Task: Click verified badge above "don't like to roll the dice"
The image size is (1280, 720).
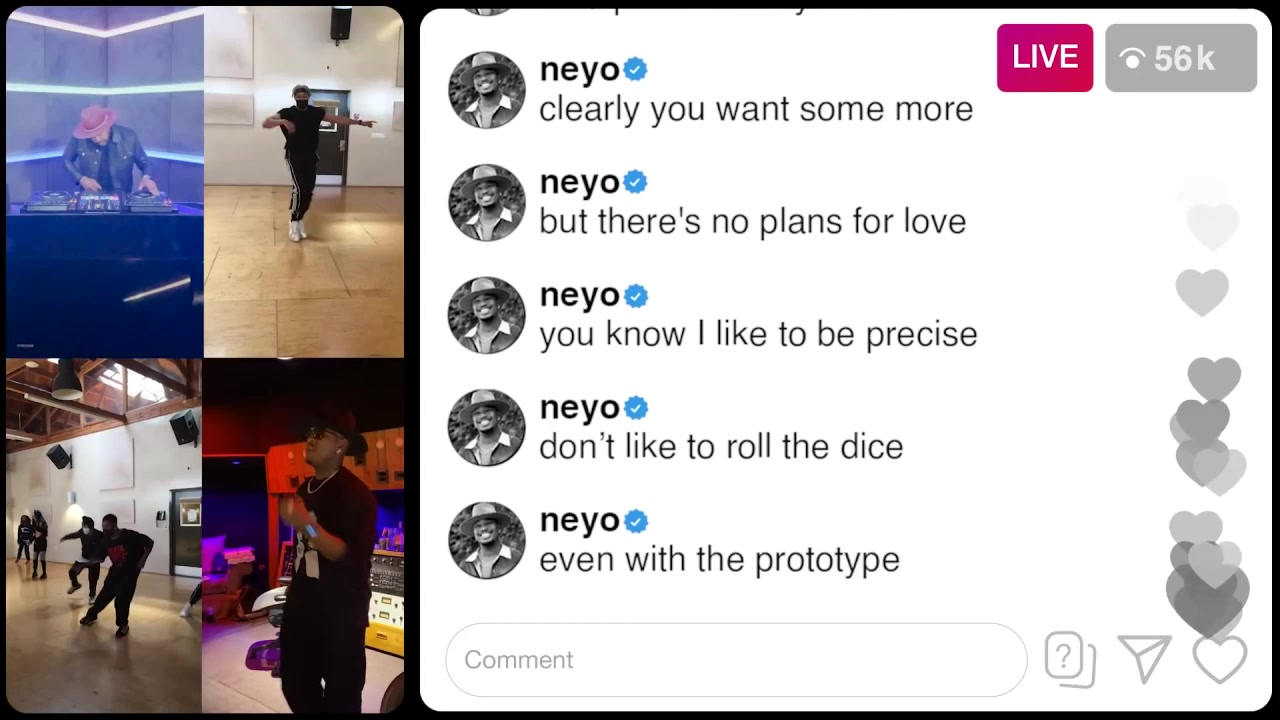Action: tap(635, 408)
